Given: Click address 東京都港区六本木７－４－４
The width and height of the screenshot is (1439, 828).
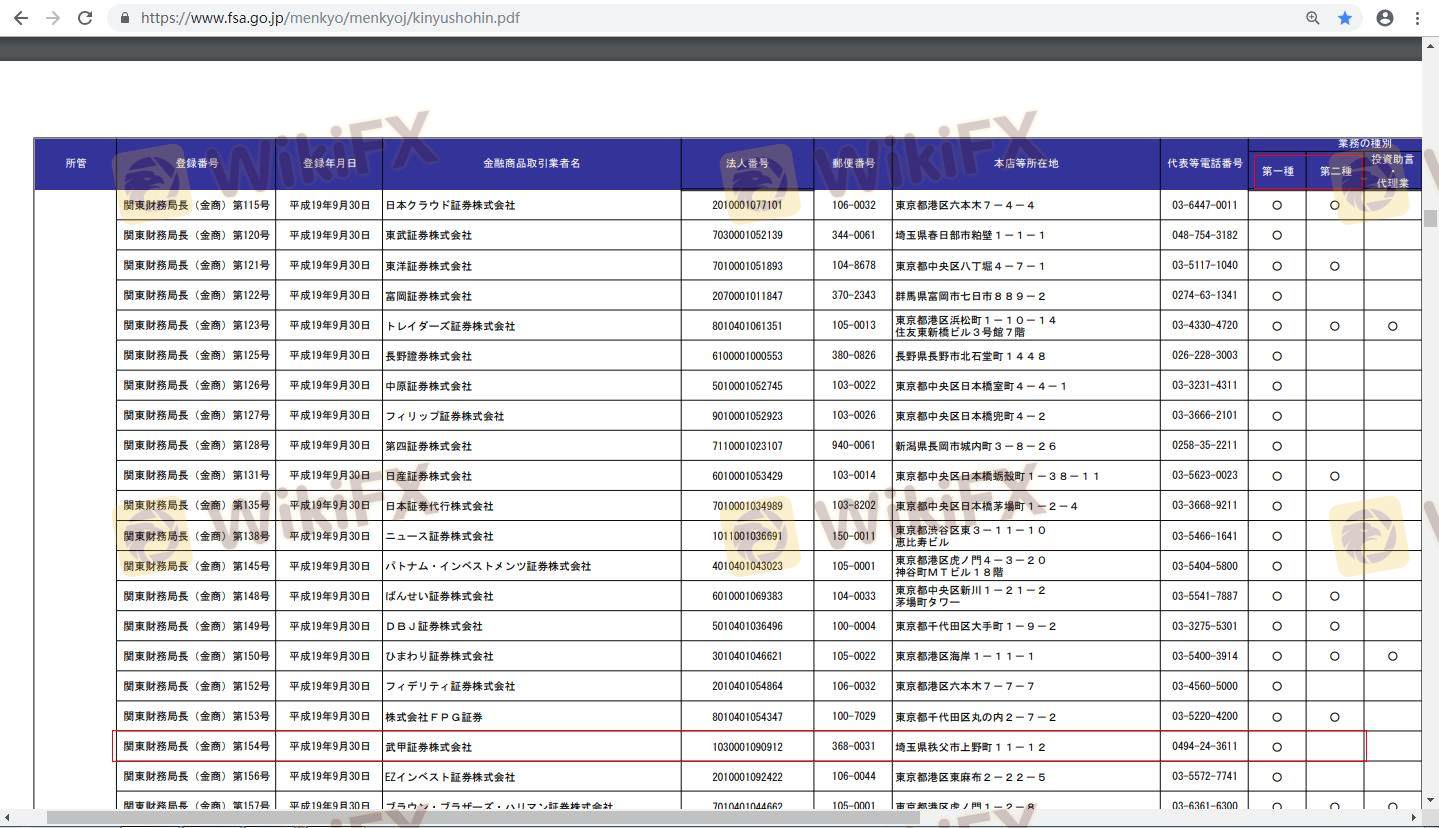Looking at the screenshot, I should pos(965,206).
